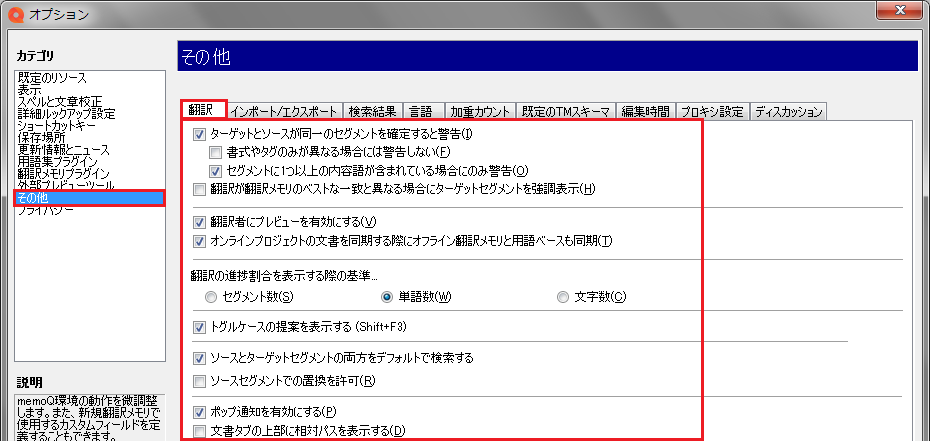Enable 書式やタグのみが異なる場合には警告しない checkbox
Image resolution: width=930 pixels, height=441 pixels.
click(x=216, y=152)
